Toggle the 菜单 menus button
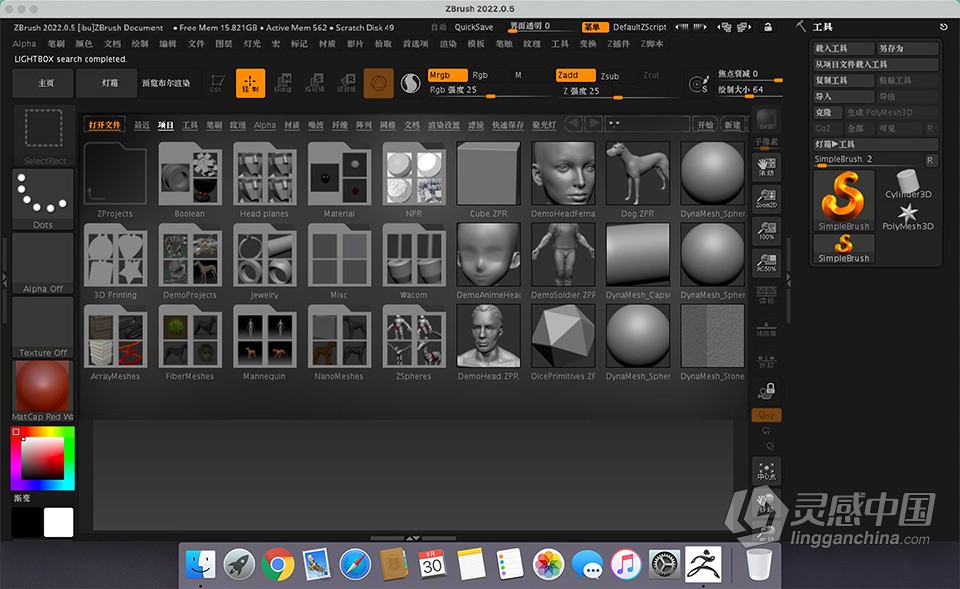This screenshot has width=960, height=589. 594,27
